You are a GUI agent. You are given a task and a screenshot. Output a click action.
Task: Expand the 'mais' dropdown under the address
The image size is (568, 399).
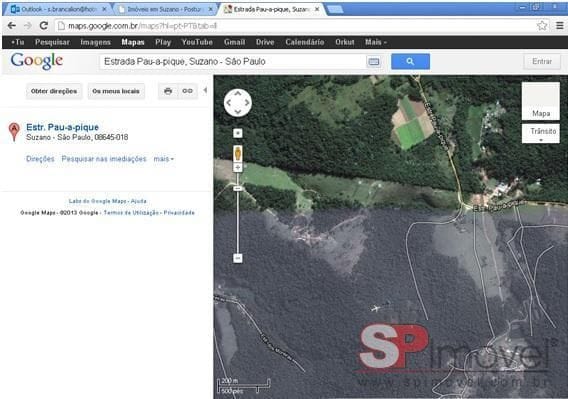(x=164, y=159)
